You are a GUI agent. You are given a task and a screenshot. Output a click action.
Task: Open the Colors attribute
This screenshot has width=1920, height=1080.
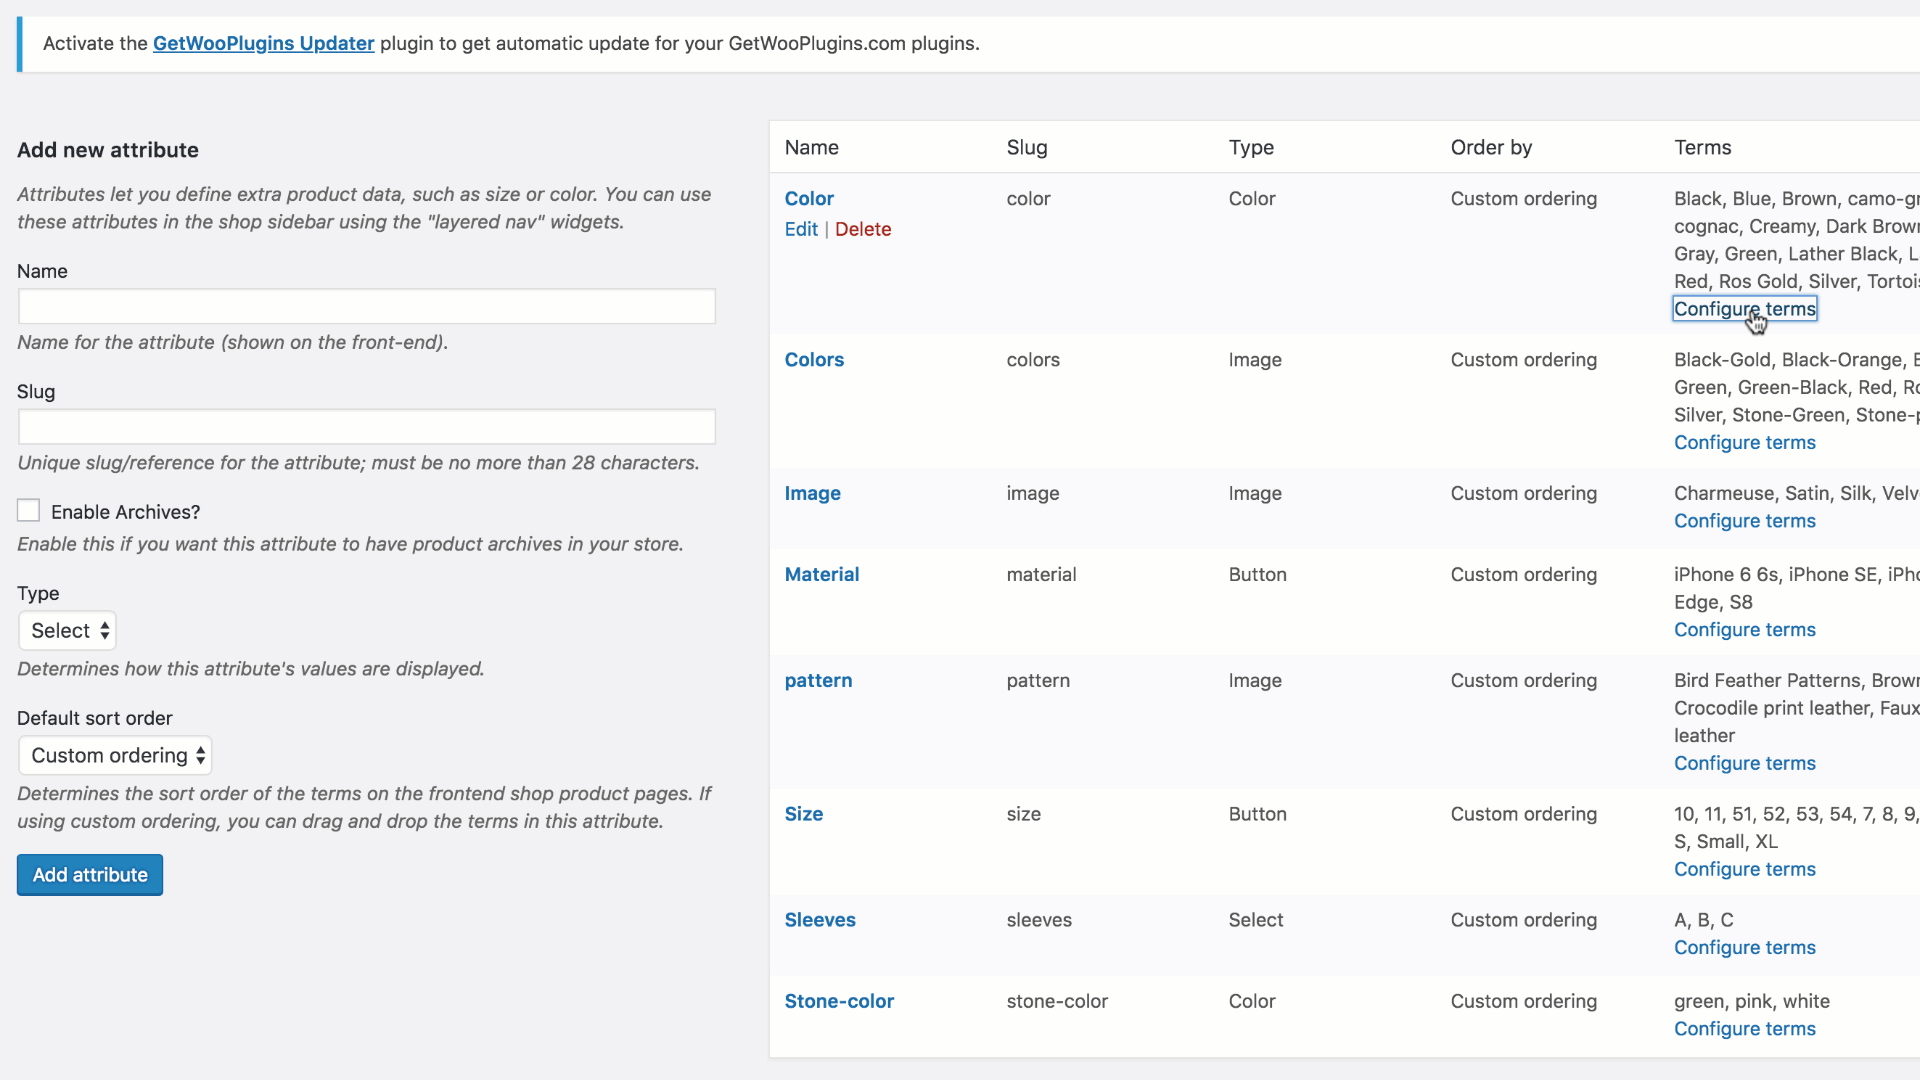tap(814, 360)
